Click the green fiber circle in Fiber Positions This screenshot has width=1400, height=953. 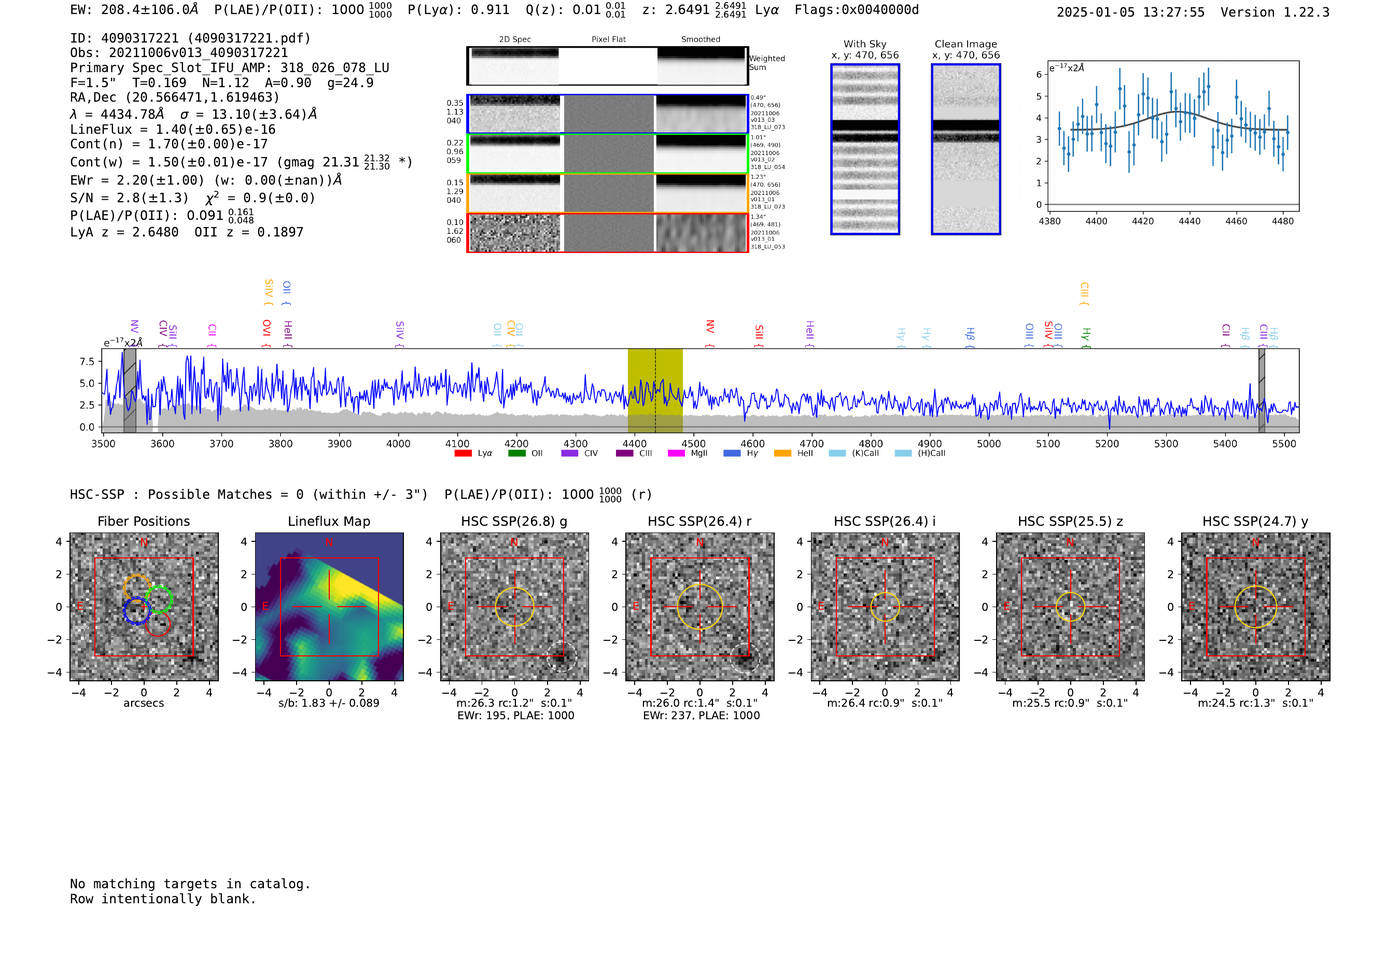coord(159,600)
